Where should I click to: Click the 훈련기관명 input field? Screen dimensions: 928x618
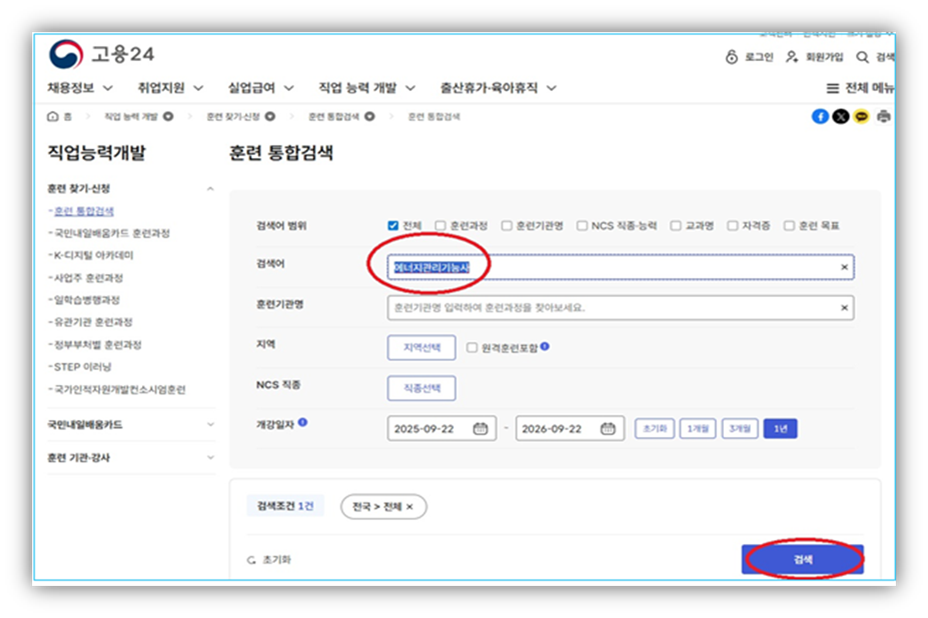[610, 308]
